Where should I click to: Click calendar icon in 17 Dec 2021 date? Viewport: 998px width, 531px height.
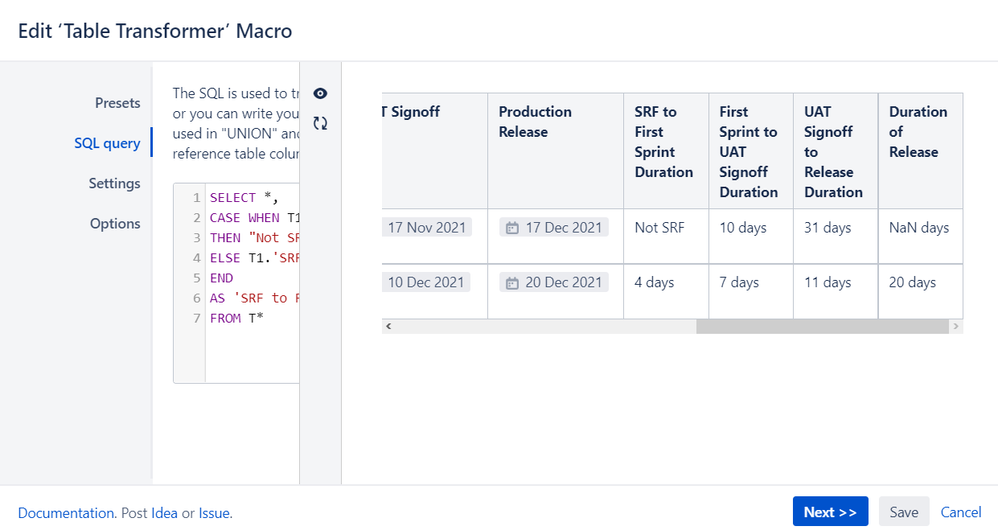click(x=512, y=228)
